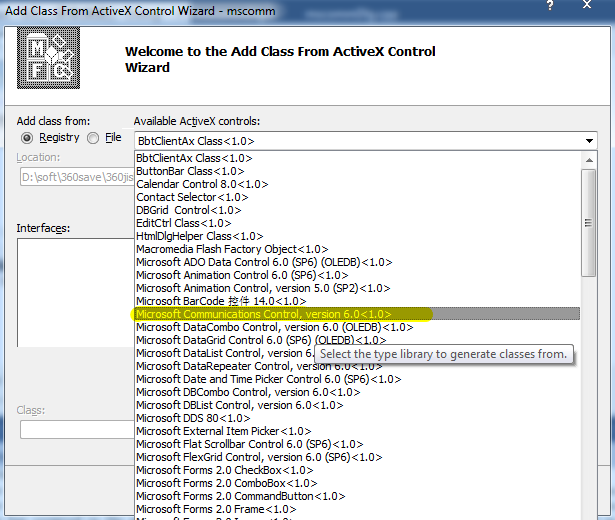Screen dimensions: 615x520
Task: Choose Microsoft Forms 2.0 ComboBox<1.0>
Action: 357,483
